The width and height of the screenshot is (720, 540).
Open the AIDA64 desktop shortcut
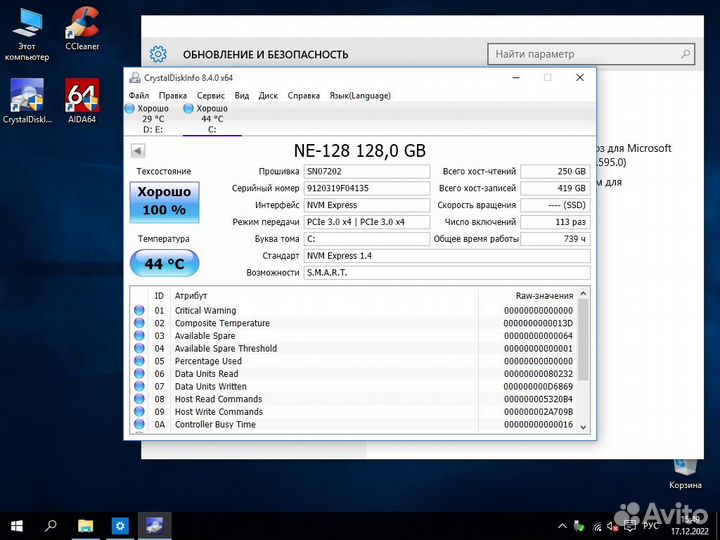[81, 97]
